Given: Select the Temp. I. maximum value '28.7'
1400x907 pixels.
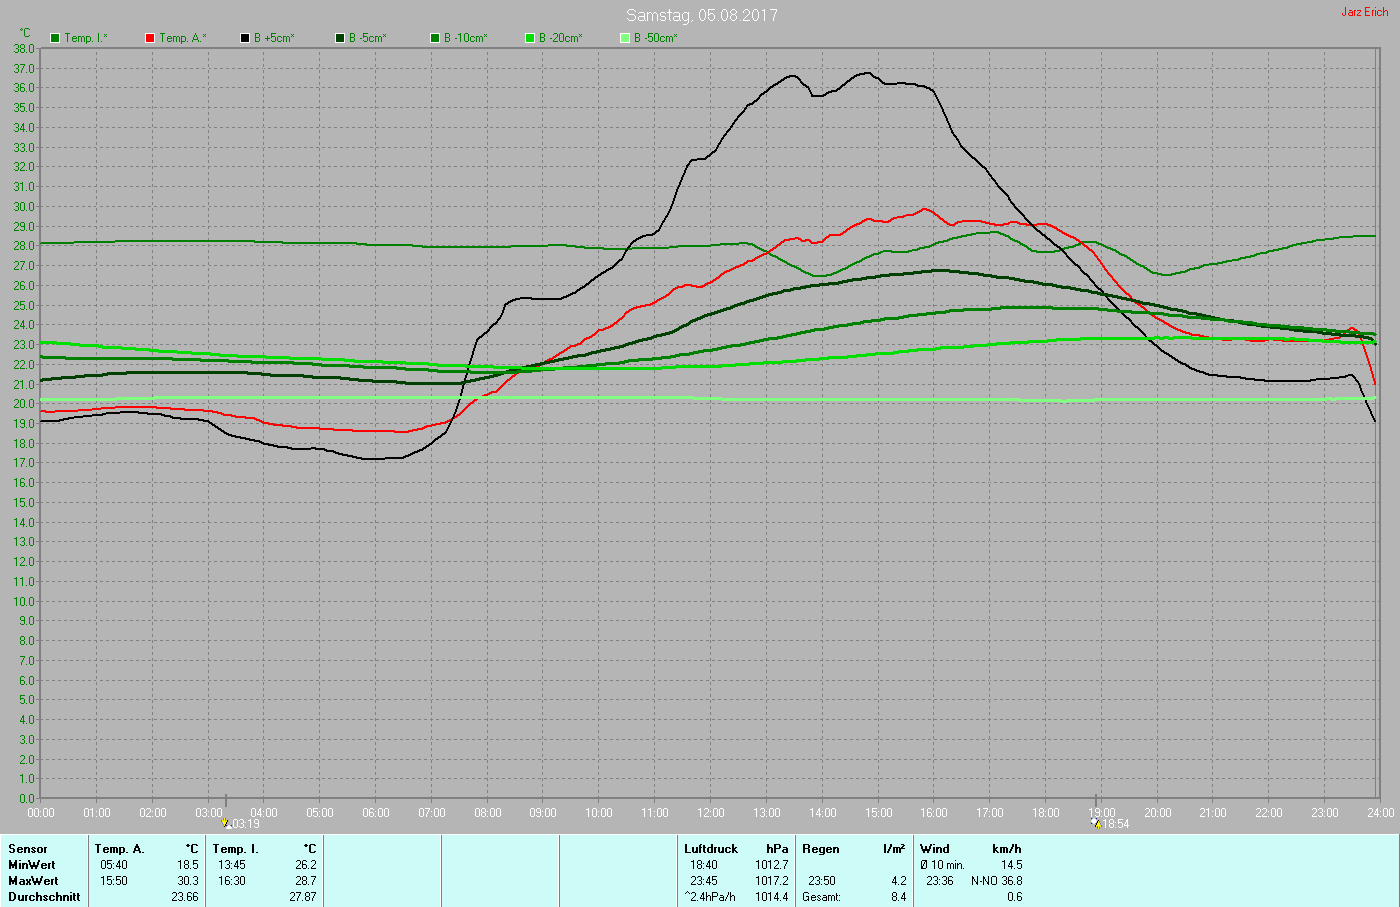Looking at the screenshot, I should [x=306, y=881].
